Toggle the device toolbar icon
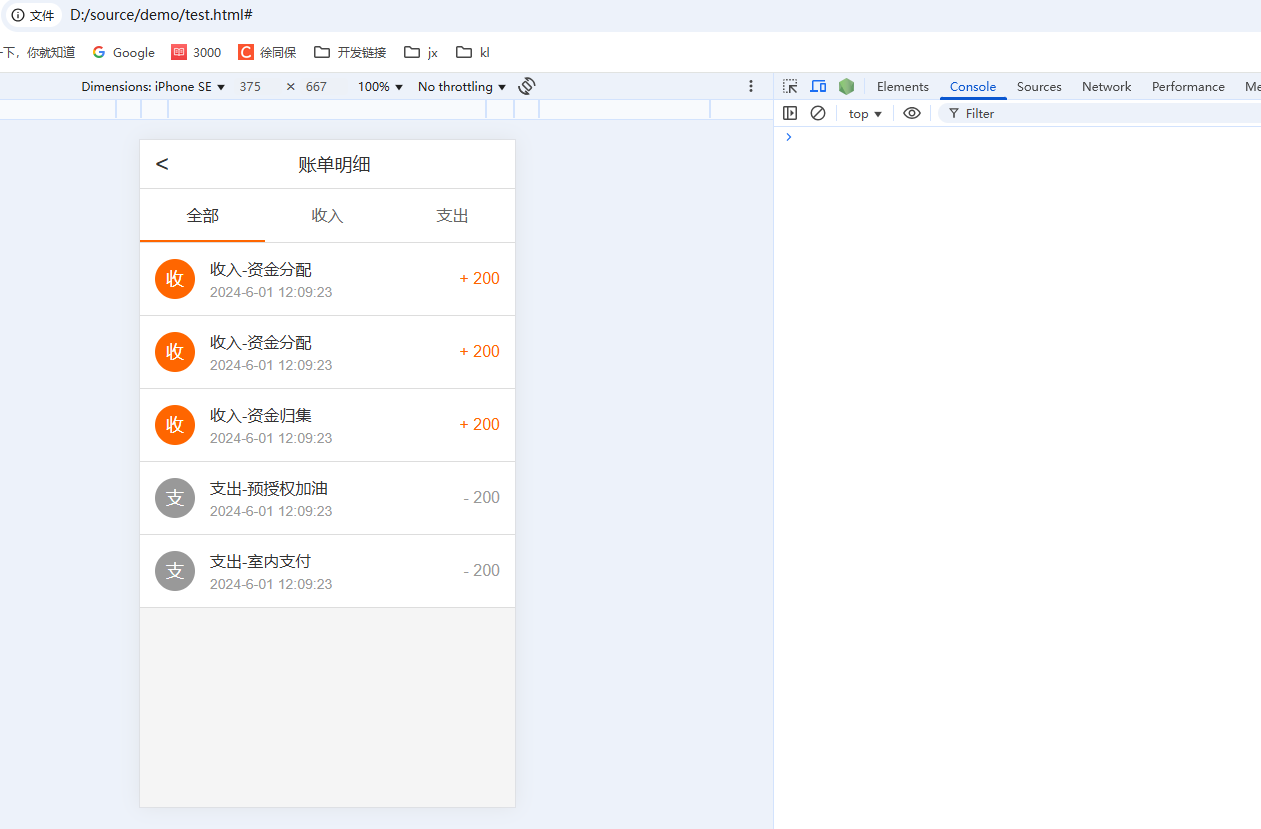This screenshot has height=829, width=1261. pyautogui.click(x=818, y=86)
